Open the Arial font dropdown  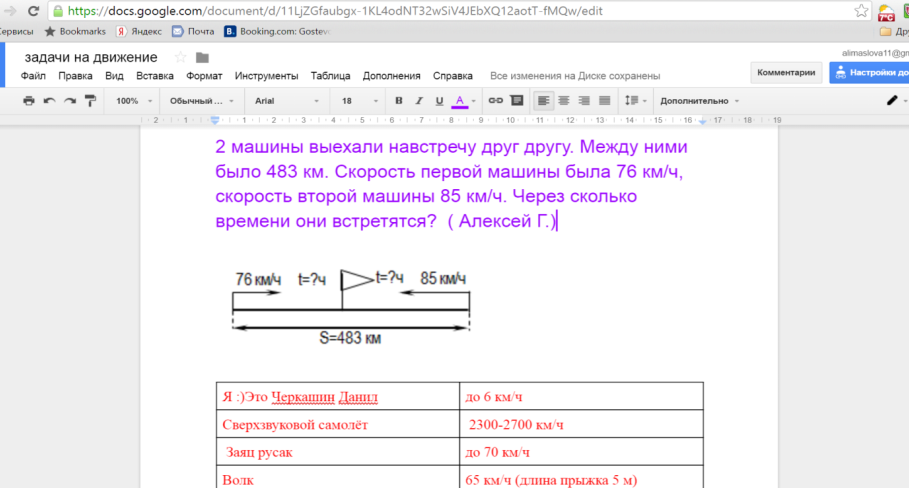[285, 101]
